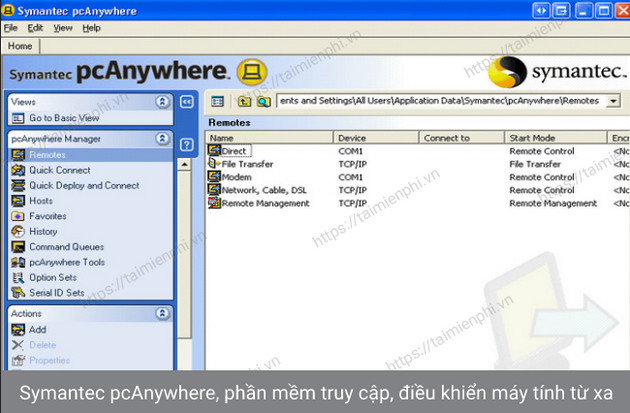Click the Quick Deploy and Connect icon
Screen dimensions: 630x413
pyautogui.click(x=18, y=185)
